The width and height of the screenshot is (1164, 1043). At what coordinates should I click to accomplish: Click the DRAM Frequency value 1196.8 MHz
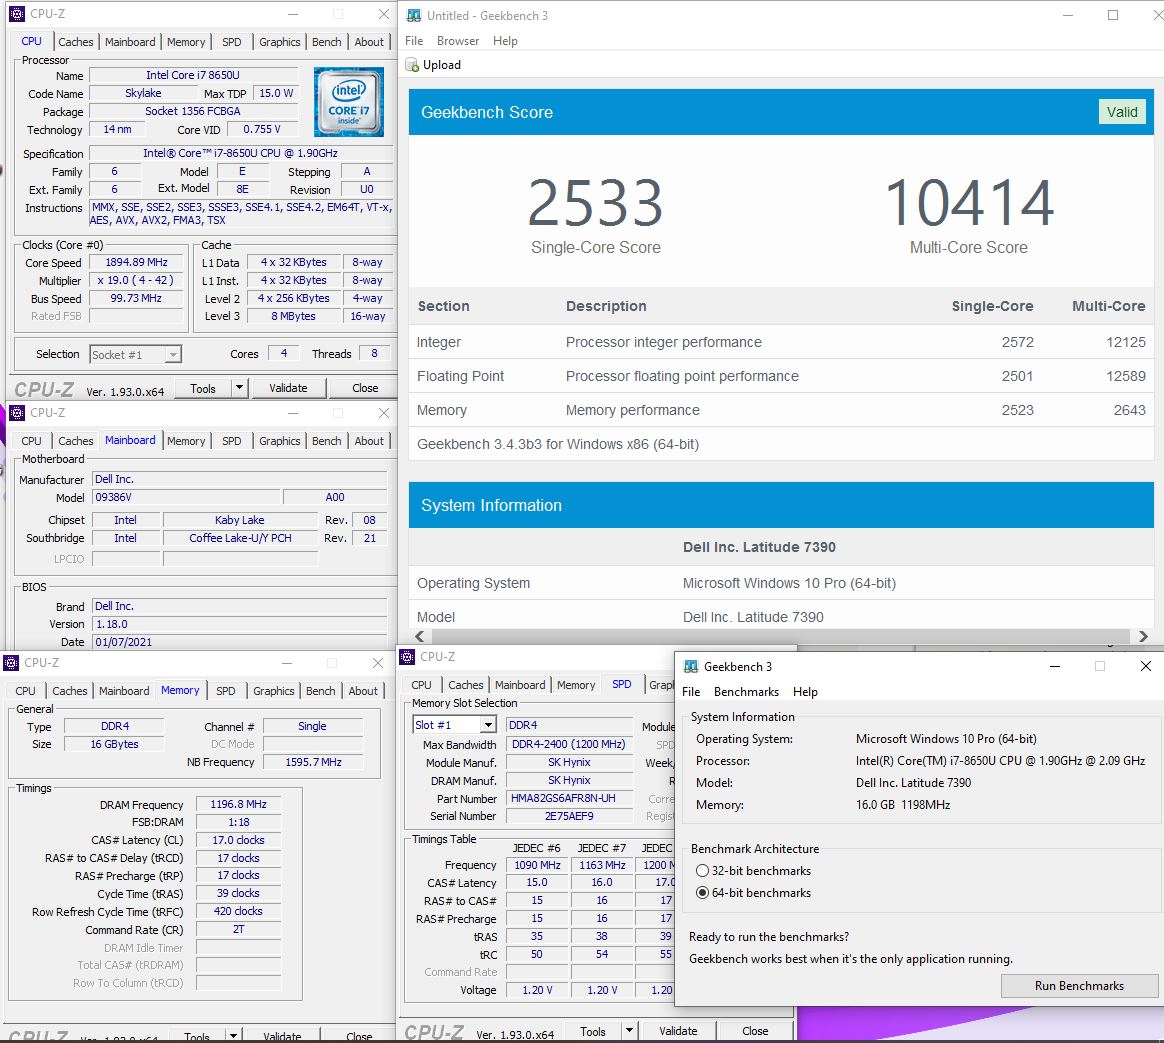238,804
